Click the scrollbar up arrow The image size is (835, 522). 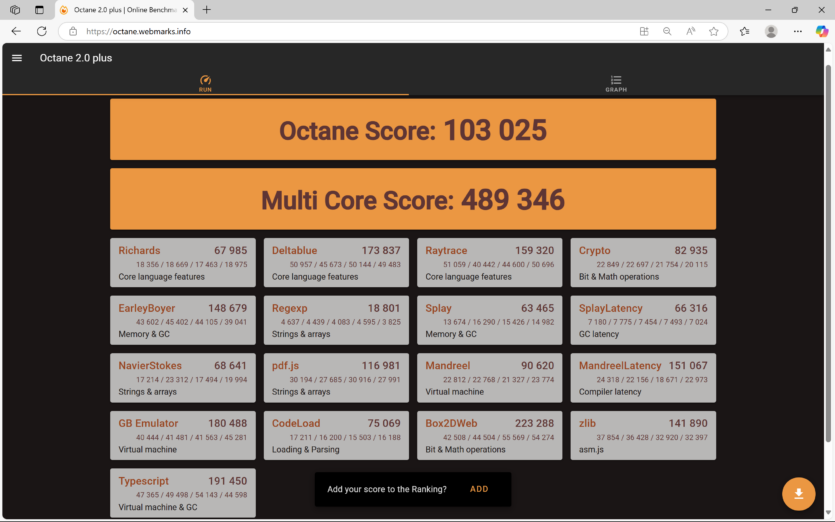(828, 50)
